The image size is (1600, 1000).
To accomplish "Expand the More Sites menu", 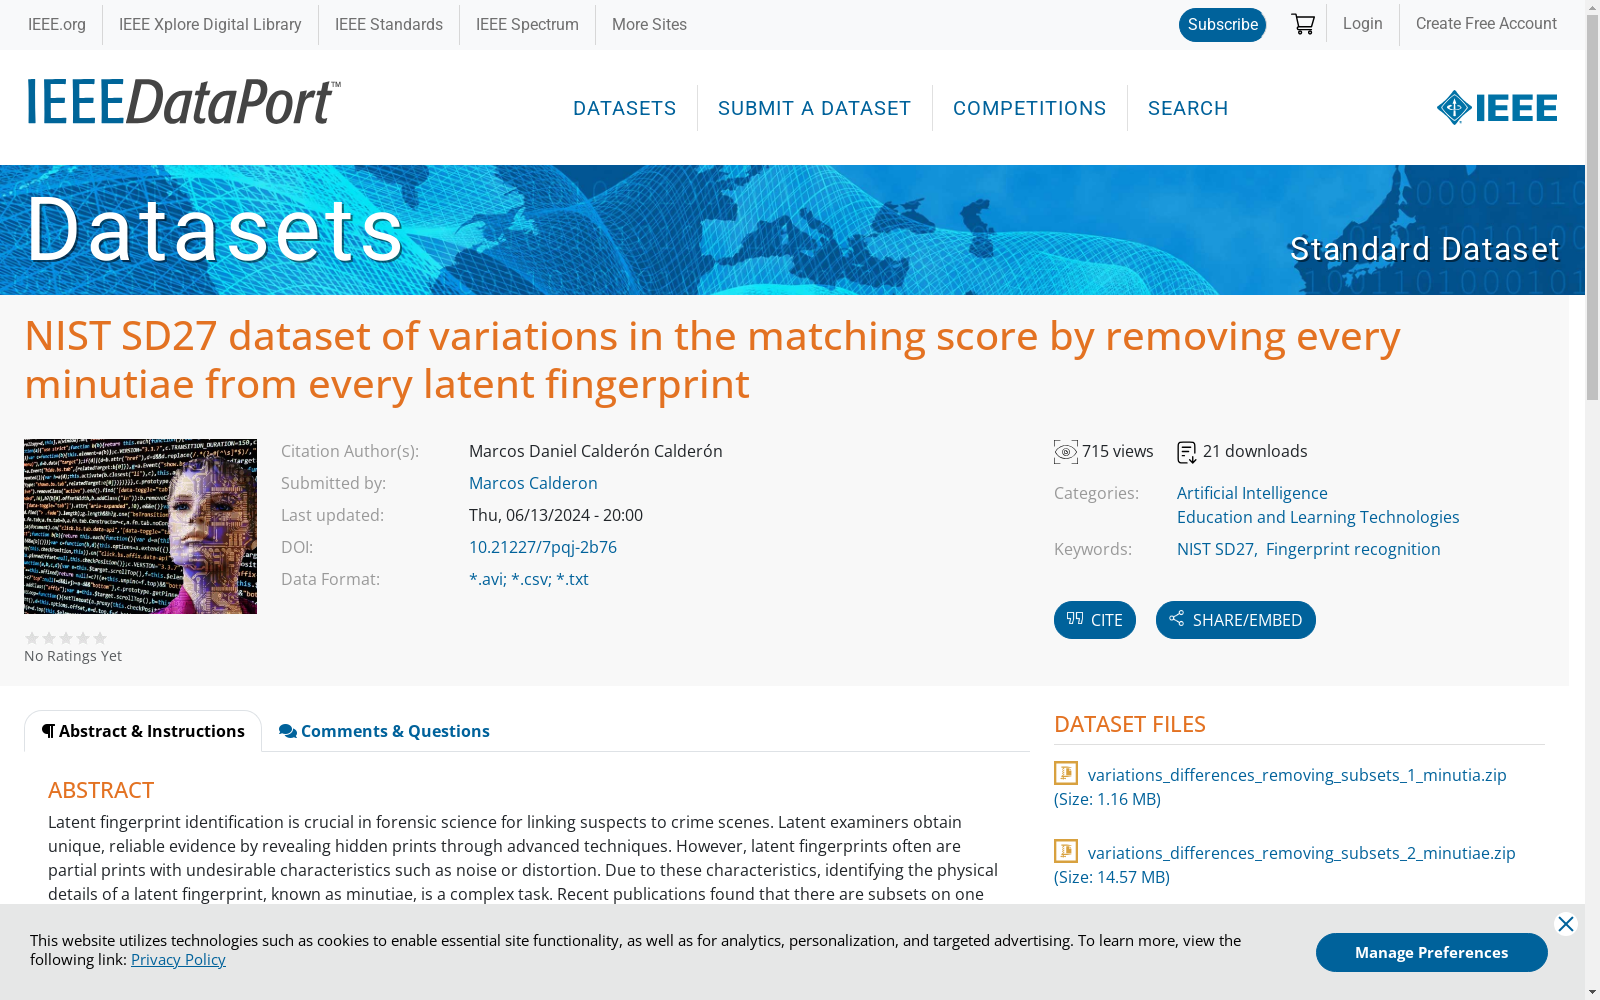I will click(649, 24).
